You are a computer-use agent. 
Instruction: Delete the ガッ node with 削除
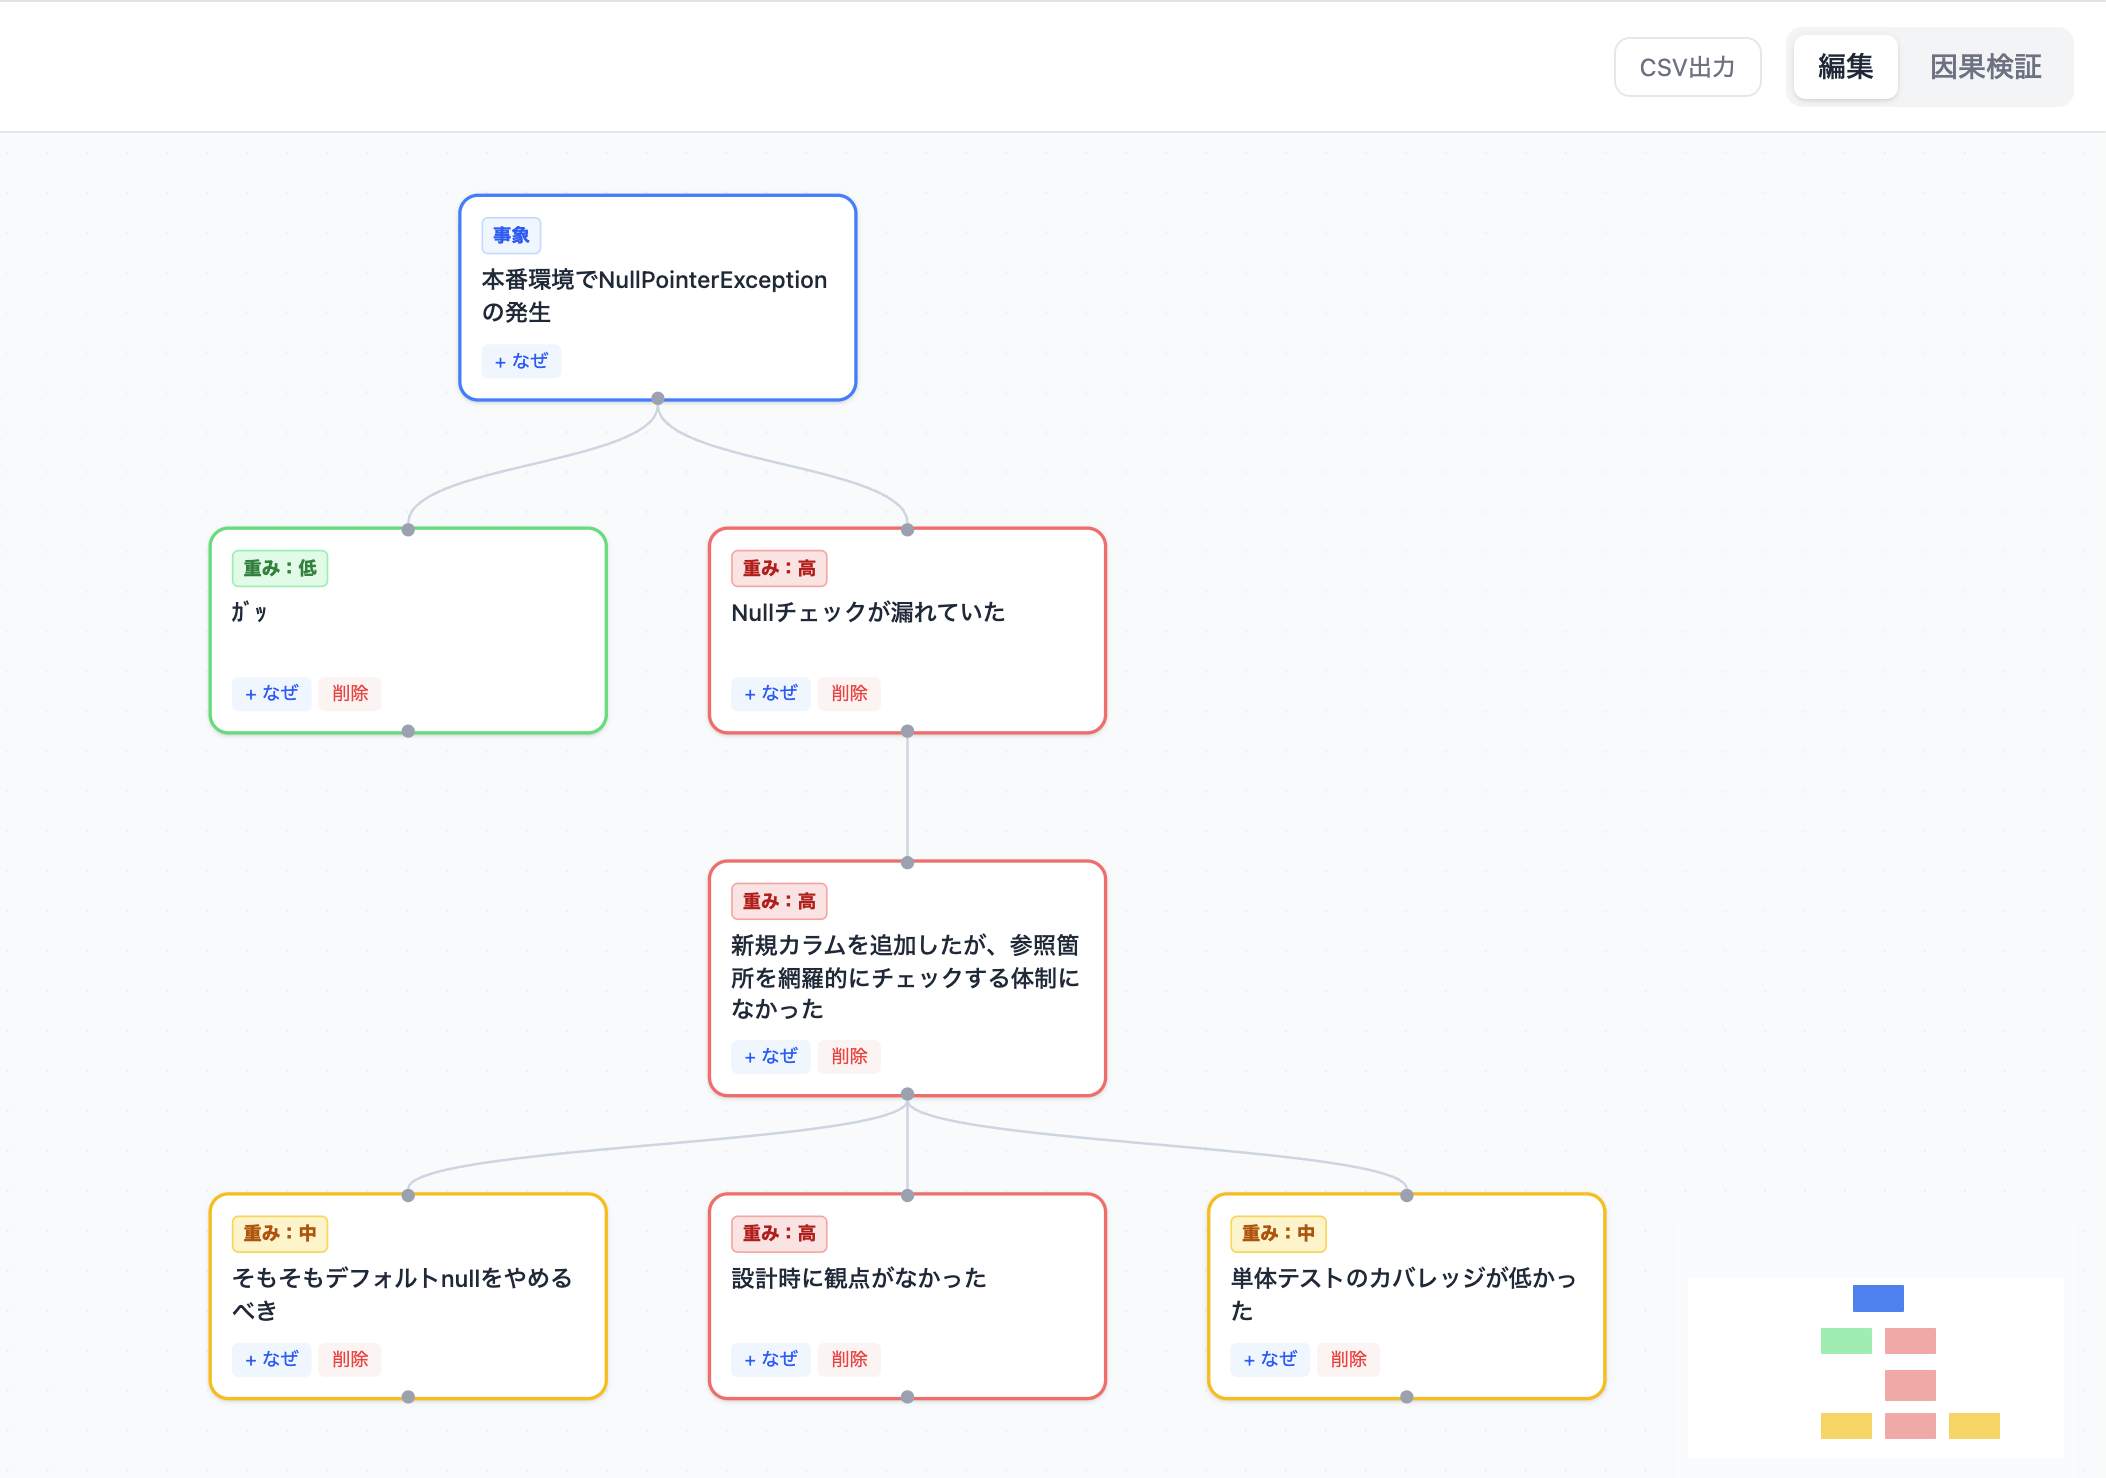(349, 693)
